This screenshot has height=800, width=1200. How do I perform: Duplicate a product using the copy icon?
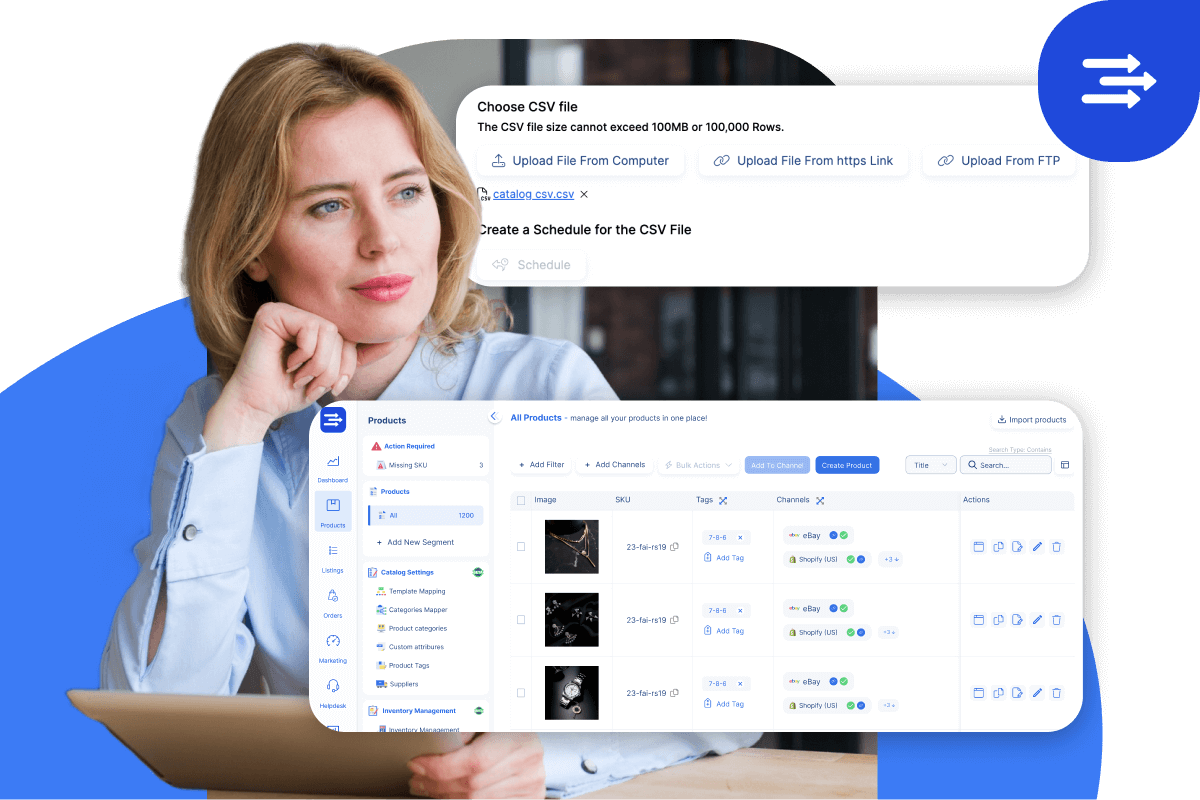click(x=998, y=547)
